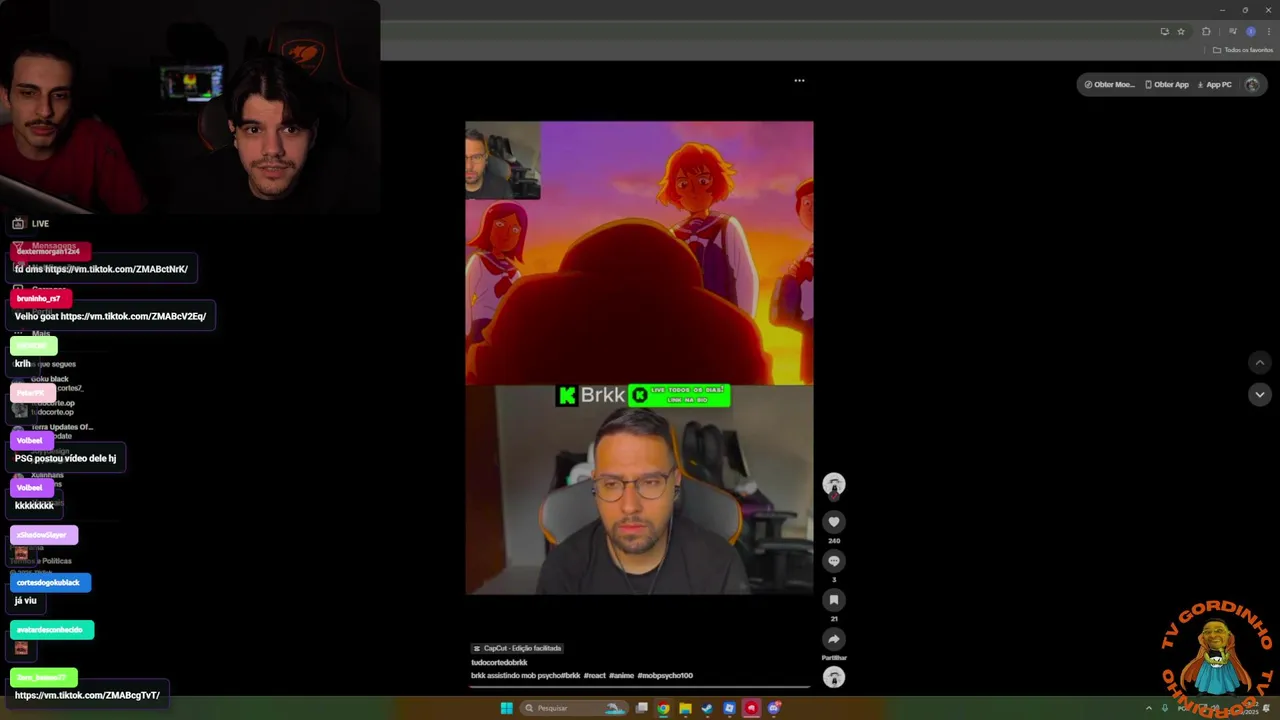Open Chrome three-dot menu
The image size is (1280, 720).
click(1269, 31)
